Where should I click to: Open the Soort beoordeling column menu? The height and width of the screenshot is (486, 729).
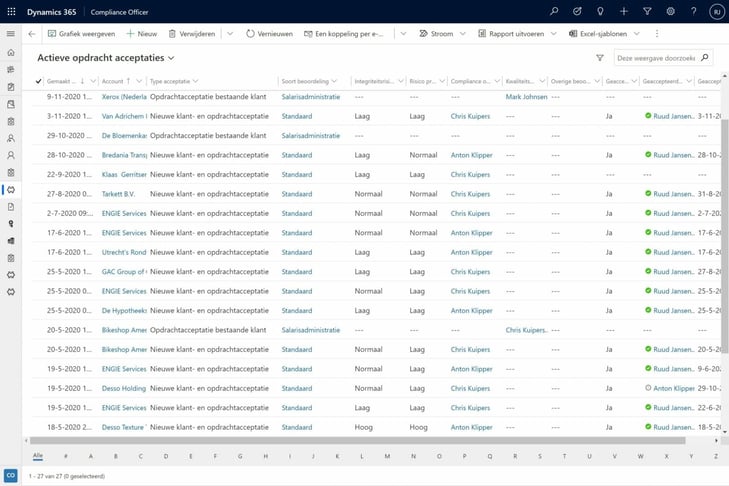tap(334, 81)
